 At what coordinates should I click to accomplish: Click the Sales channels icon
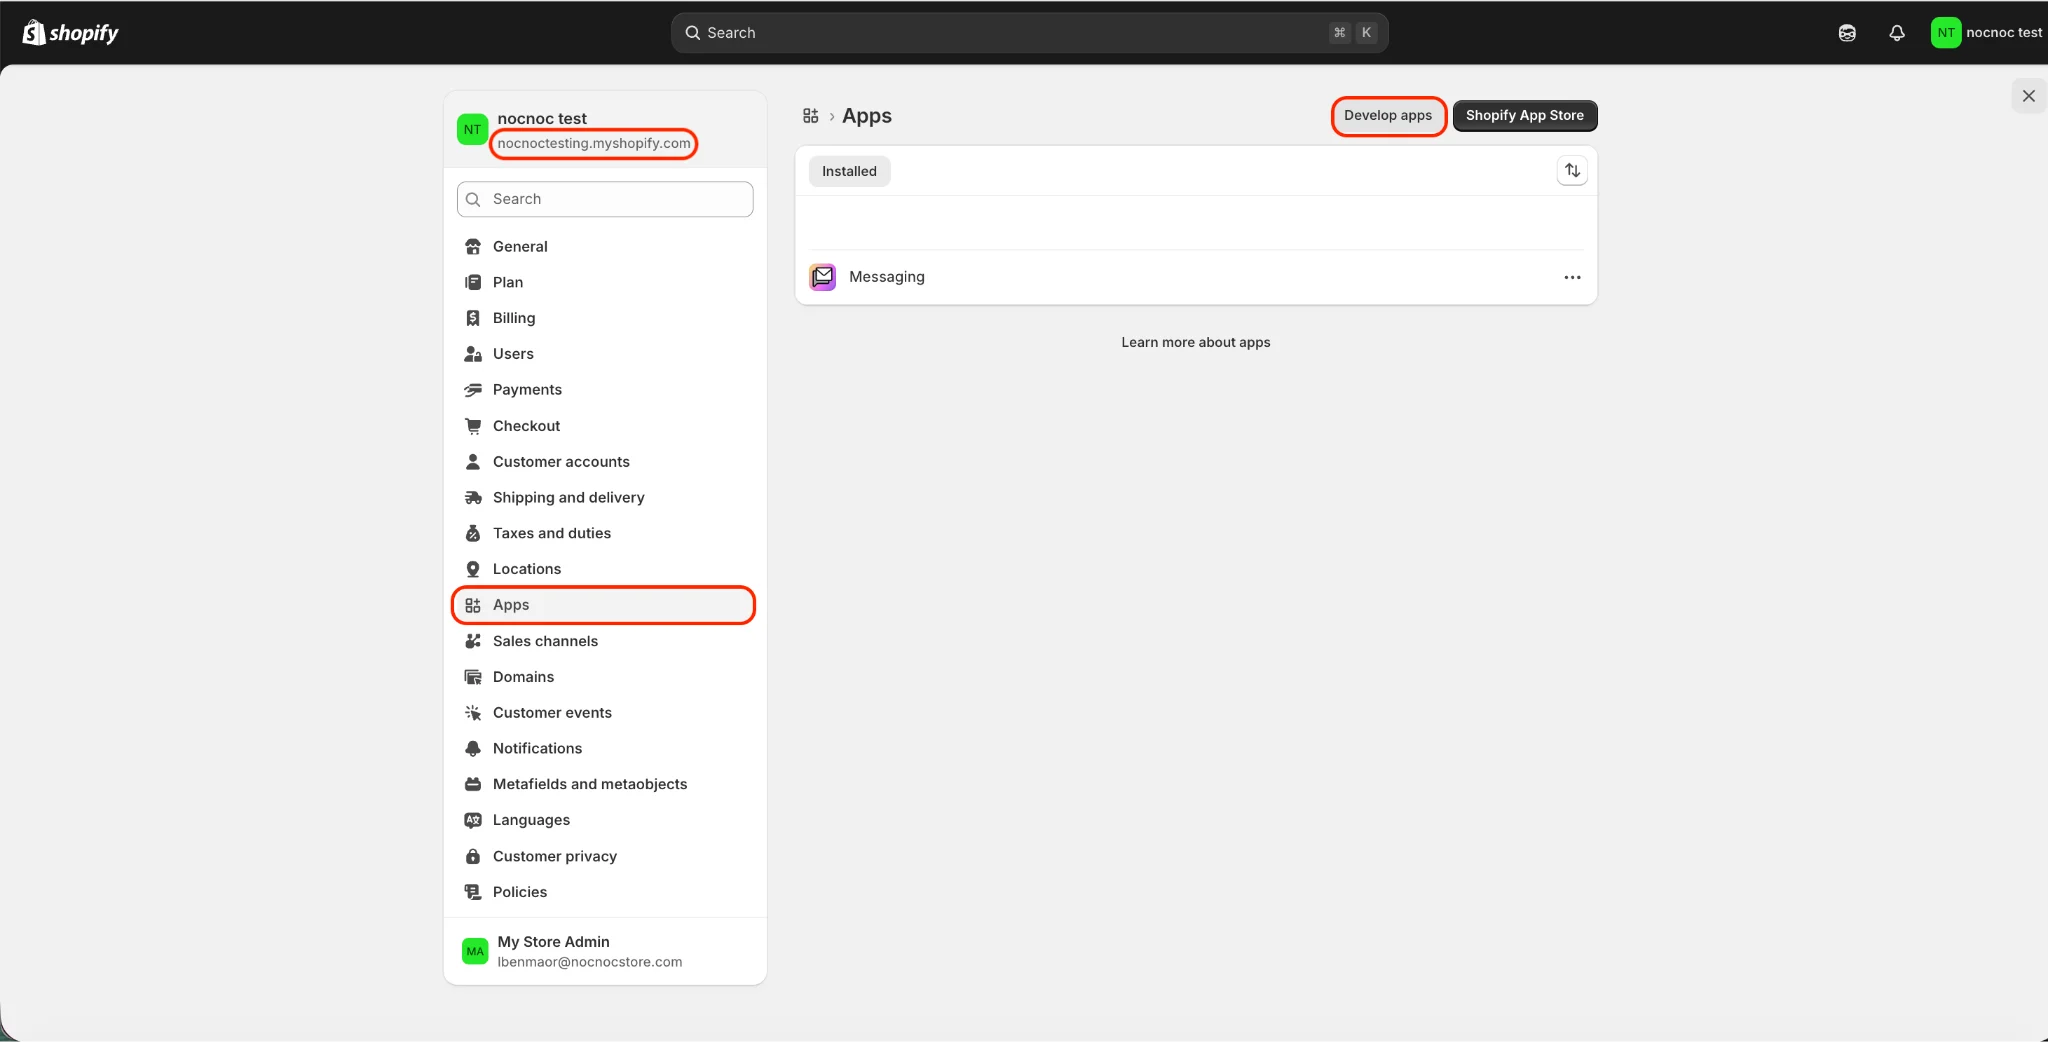(x=473, y=641)
